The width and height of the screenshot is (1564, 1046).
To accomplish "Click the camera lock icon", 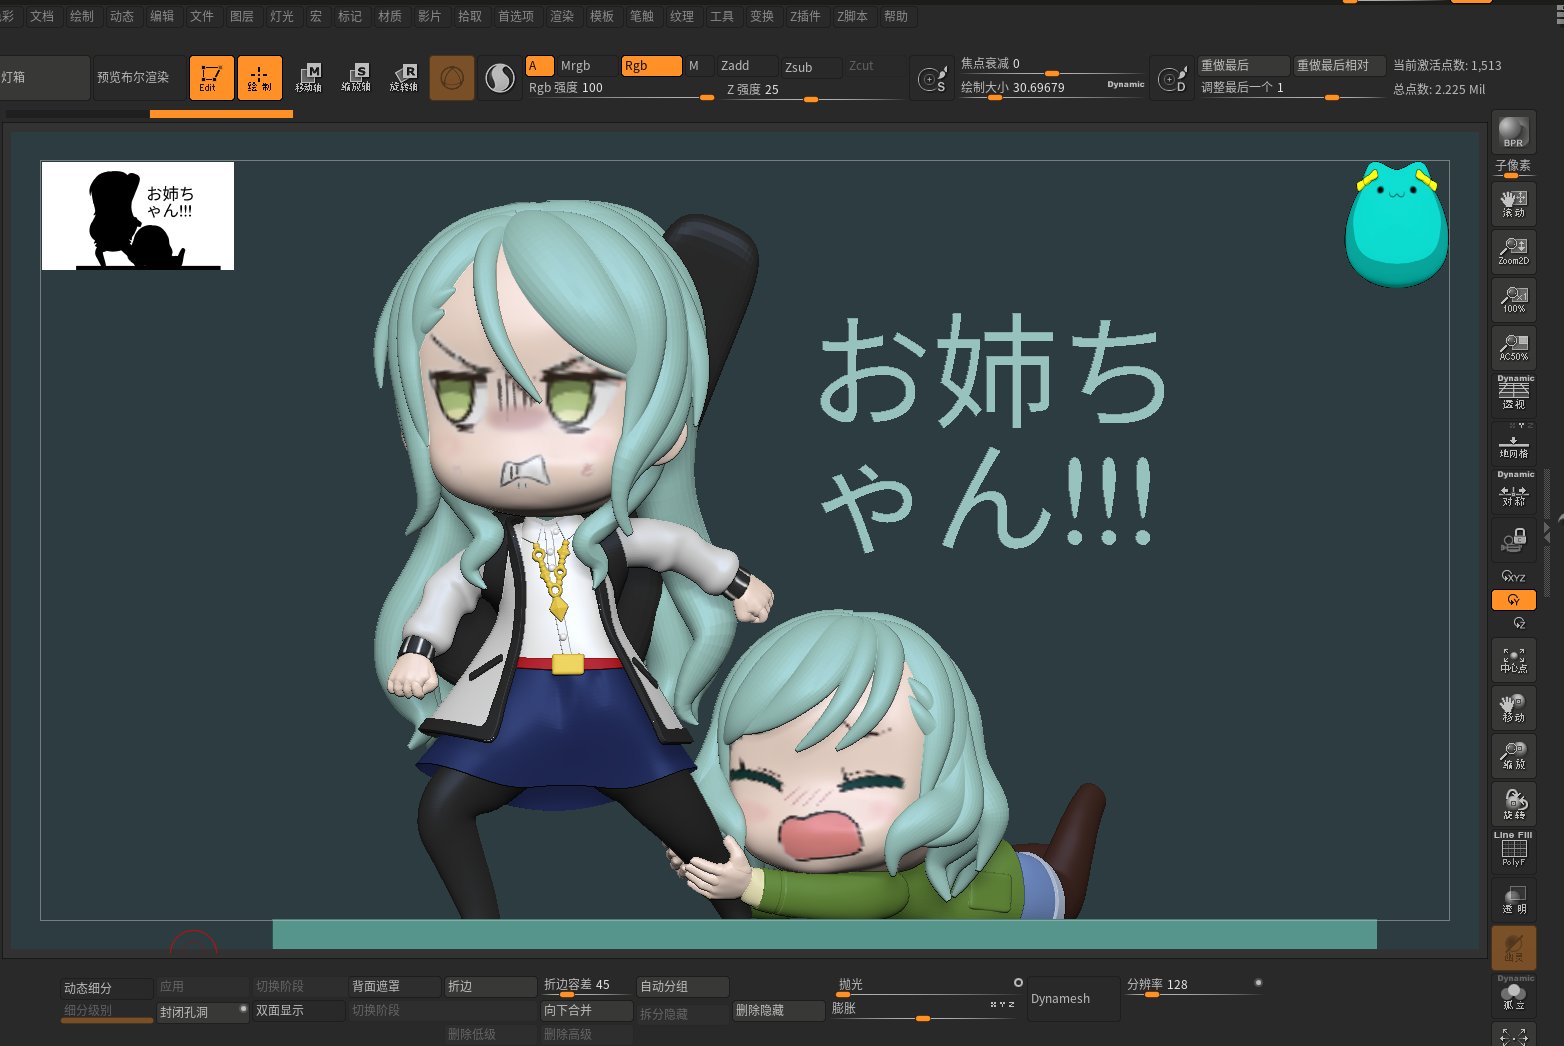I will click(x=1514, y=540).
